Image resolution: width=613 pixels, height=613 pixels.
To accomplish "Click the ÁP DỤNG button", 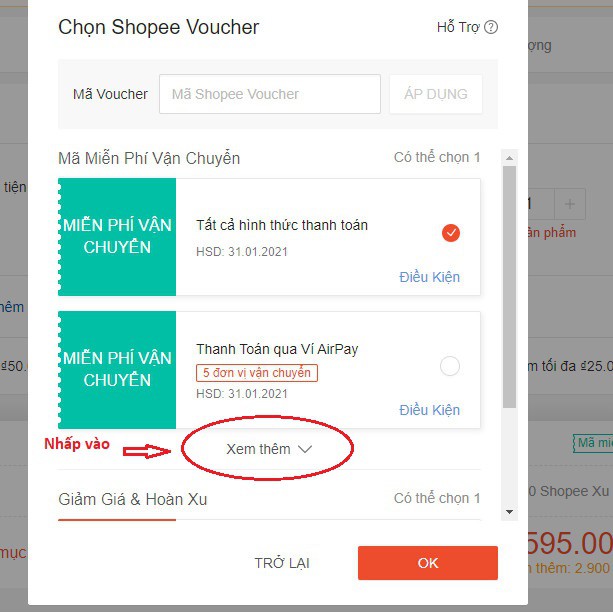I will point(436,94).
